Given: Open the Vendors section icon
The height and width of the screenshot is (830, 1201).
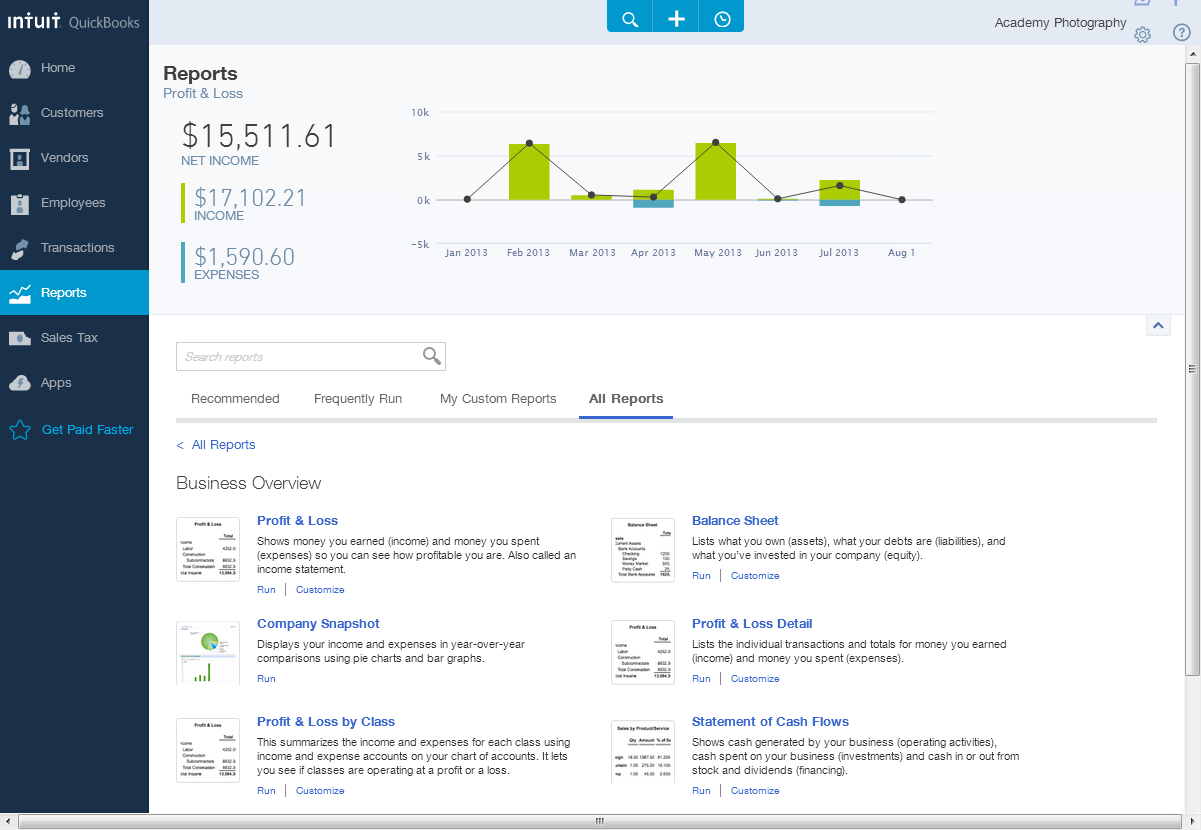Looking at the screenshot, I should click(21, 158).
